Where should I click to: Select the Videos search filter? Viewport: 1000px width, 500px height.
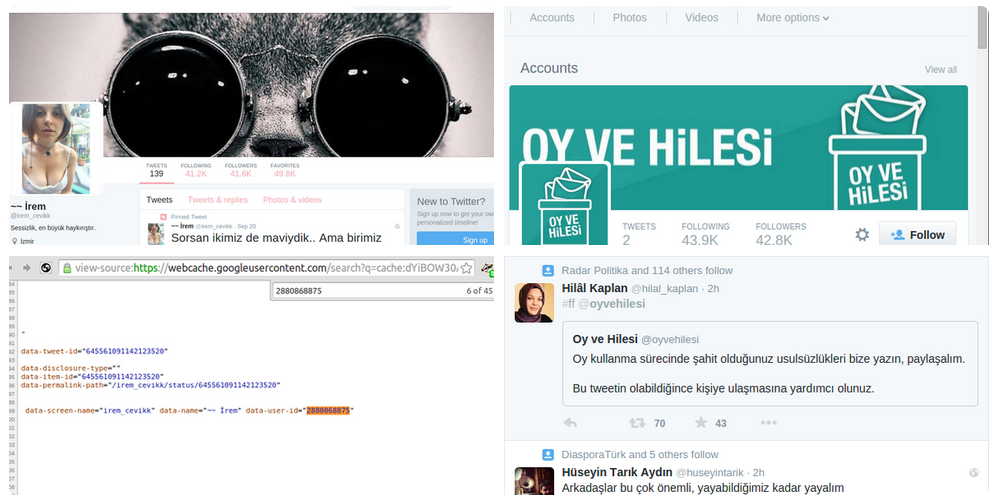(702, 18)
